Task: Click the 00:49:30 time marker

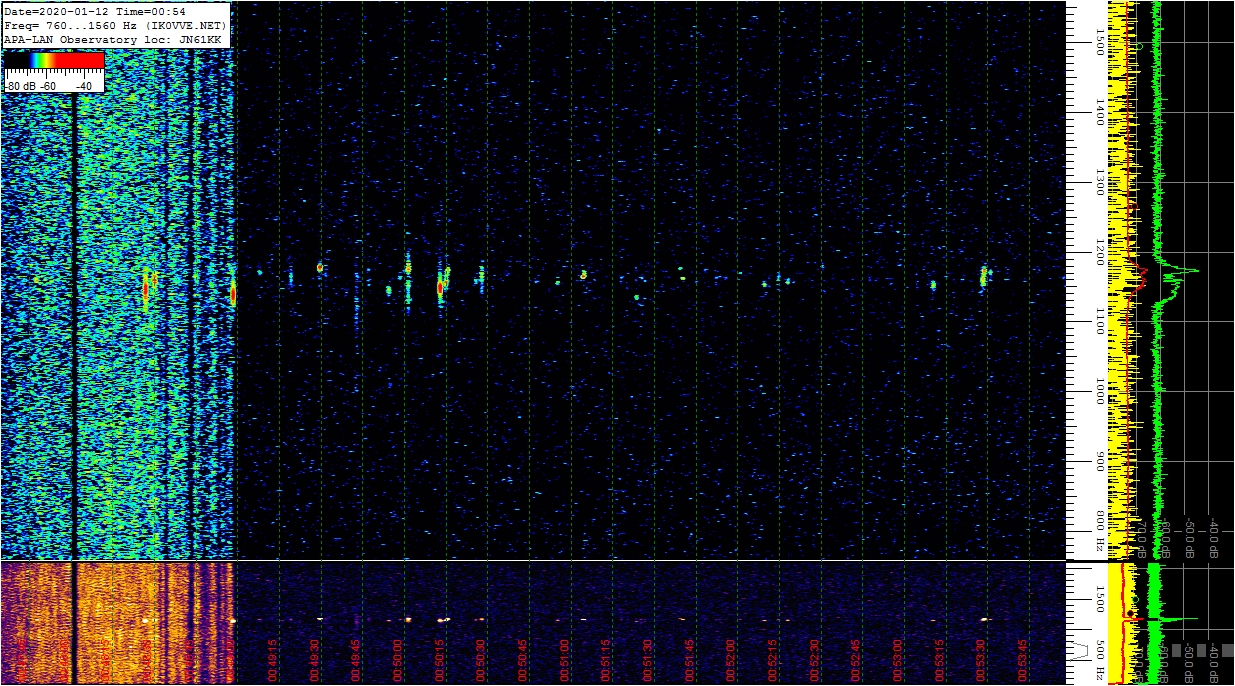Action: (314, 661)
